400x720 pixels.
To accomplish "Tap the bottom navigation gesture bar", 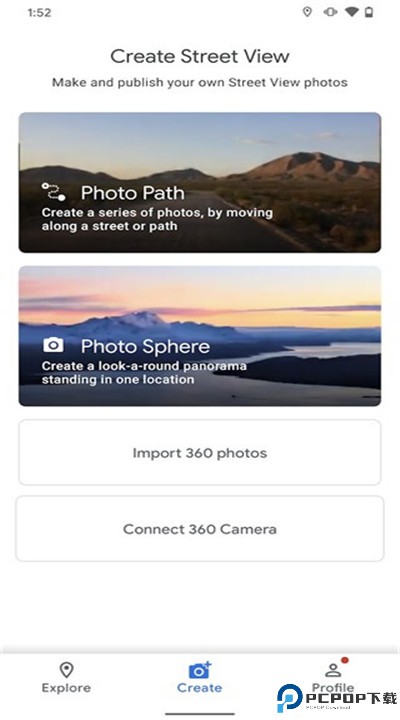I will [x=200, y=714].
